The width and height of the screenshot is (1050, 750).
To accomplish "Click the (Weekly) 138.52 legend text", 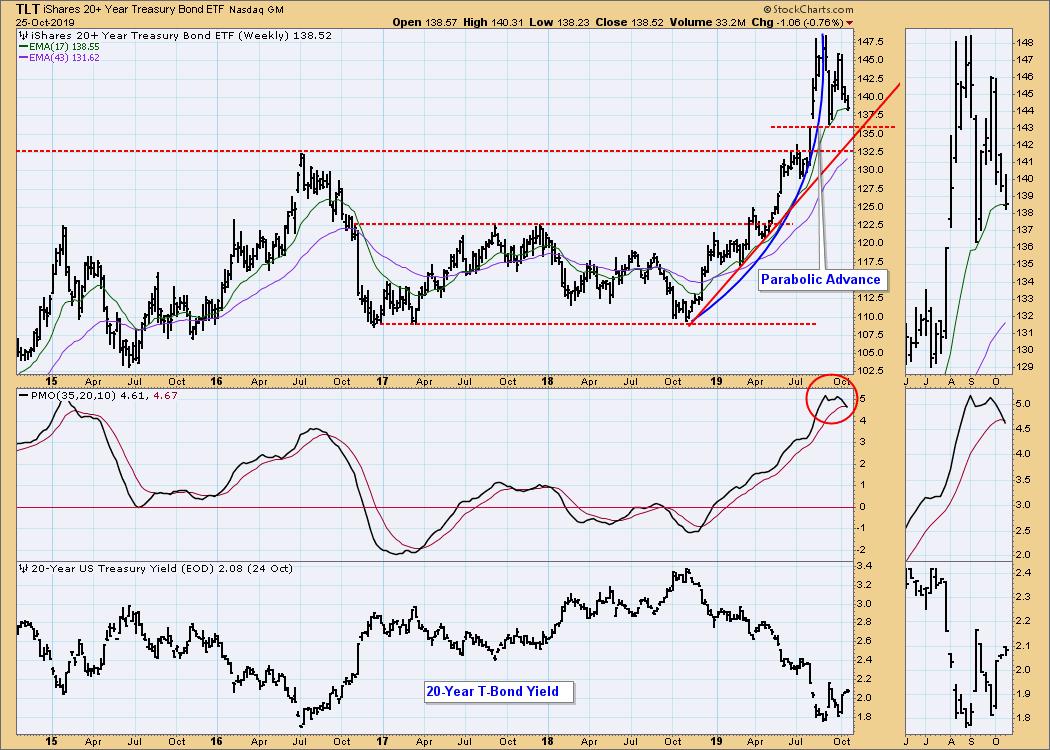I will pos(285,35).
